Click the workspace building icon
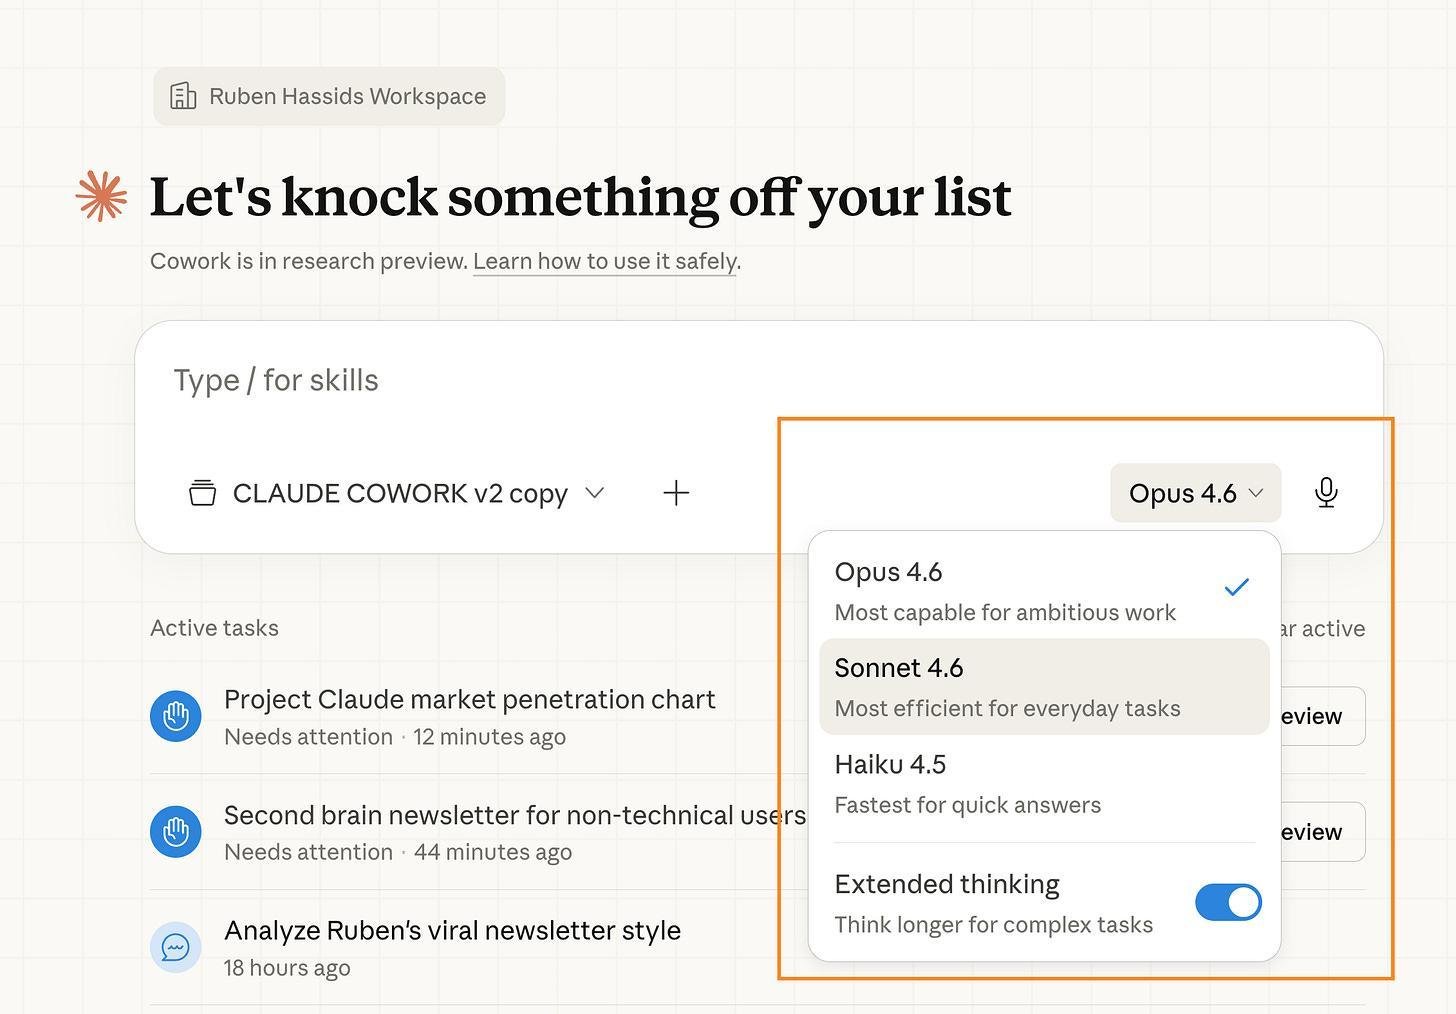This screenshot has height=1014, width=1456. (x=183, y=96)
